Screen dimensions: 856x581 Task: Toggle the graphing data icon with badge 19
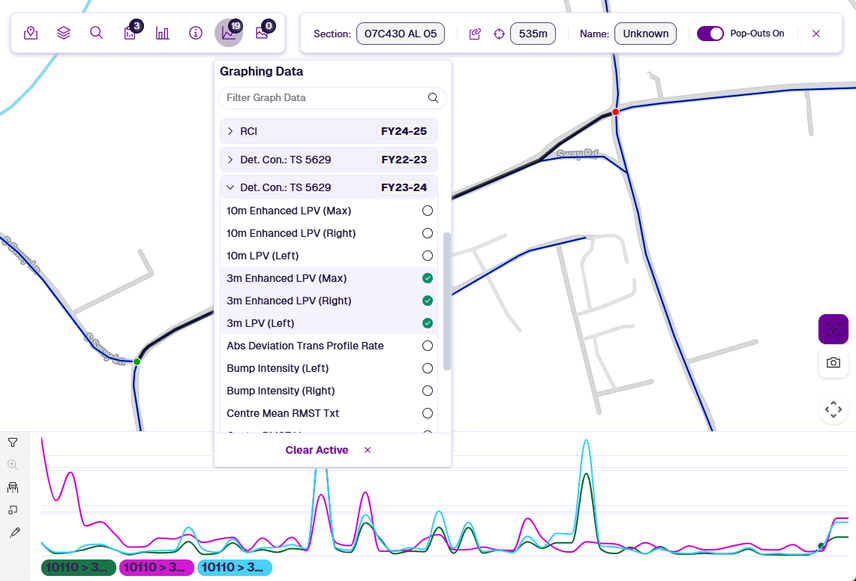point(229,33)
